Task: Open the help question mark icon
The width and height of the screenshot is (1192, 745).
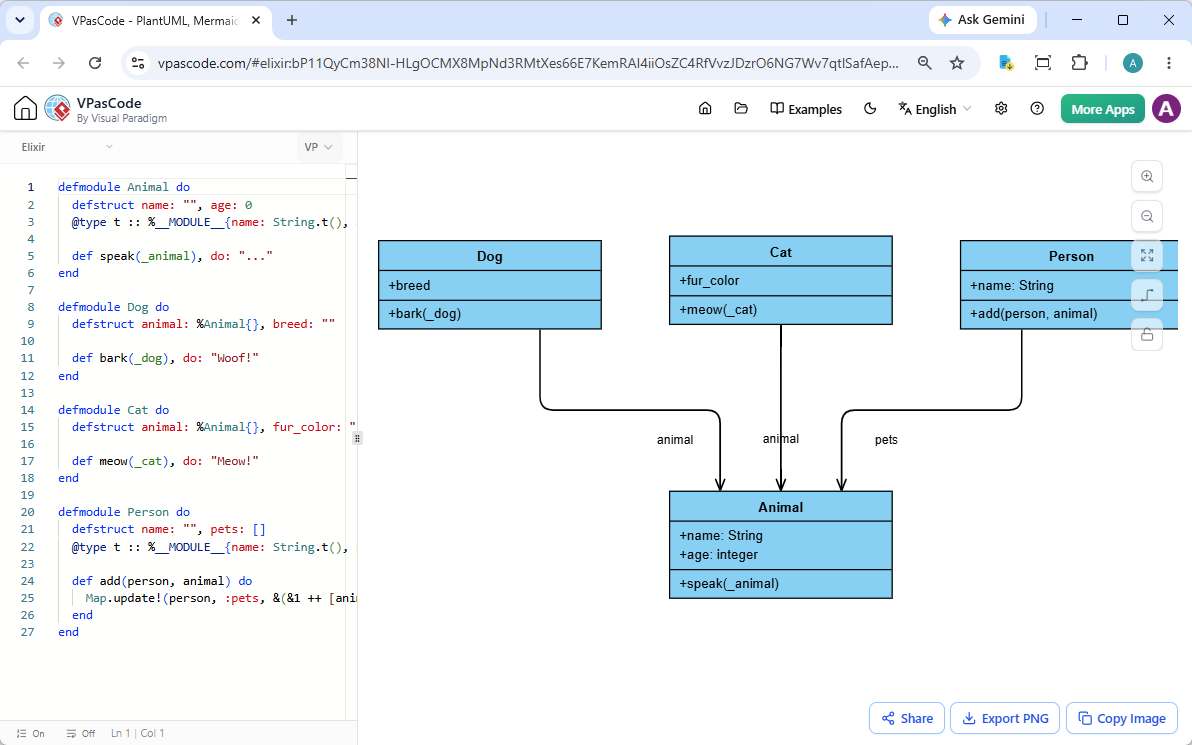Action: click(1037, 109)
